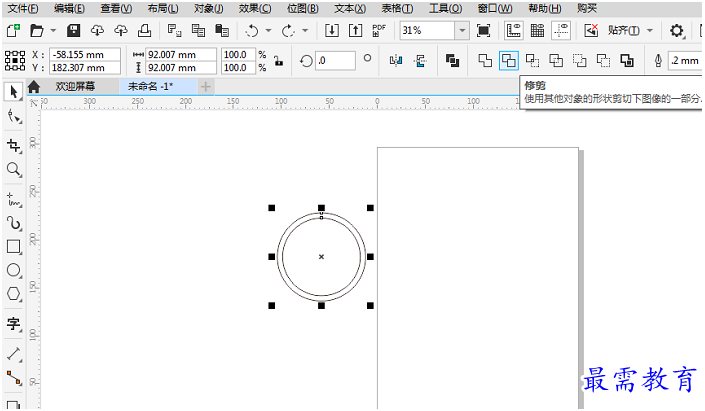Select the Zoom magnifier tool
This screenshot has height=411, width=705.
pyautogui.click(x=13, y=170)
